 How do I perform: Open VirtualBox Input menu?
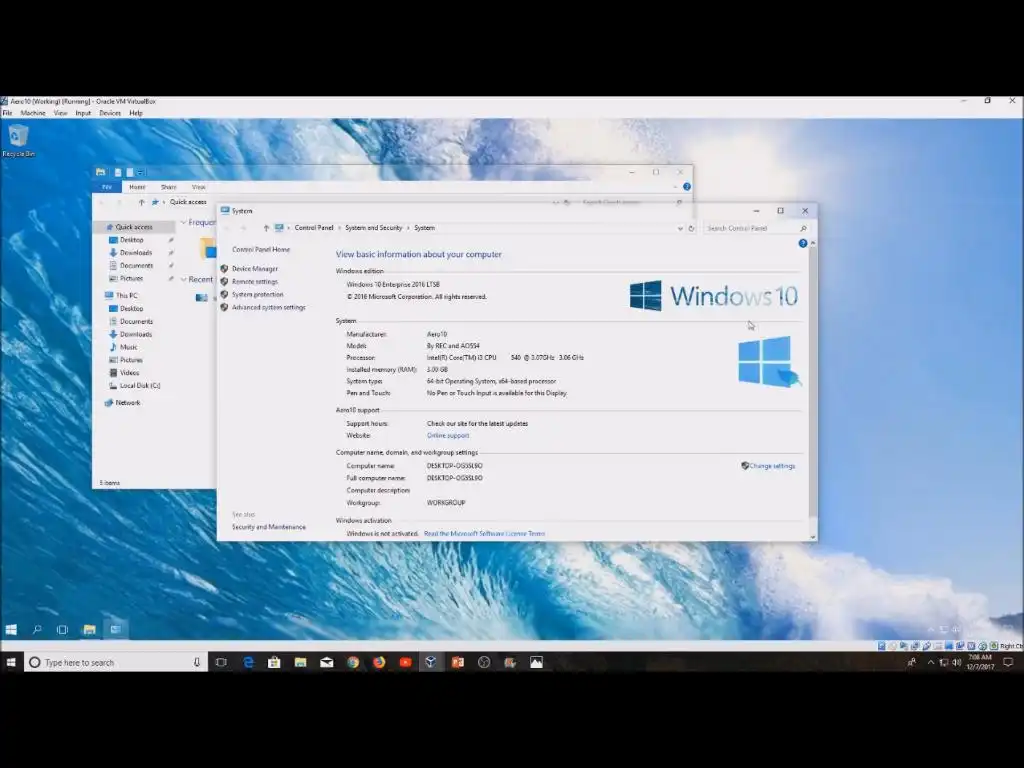point(83,113)
